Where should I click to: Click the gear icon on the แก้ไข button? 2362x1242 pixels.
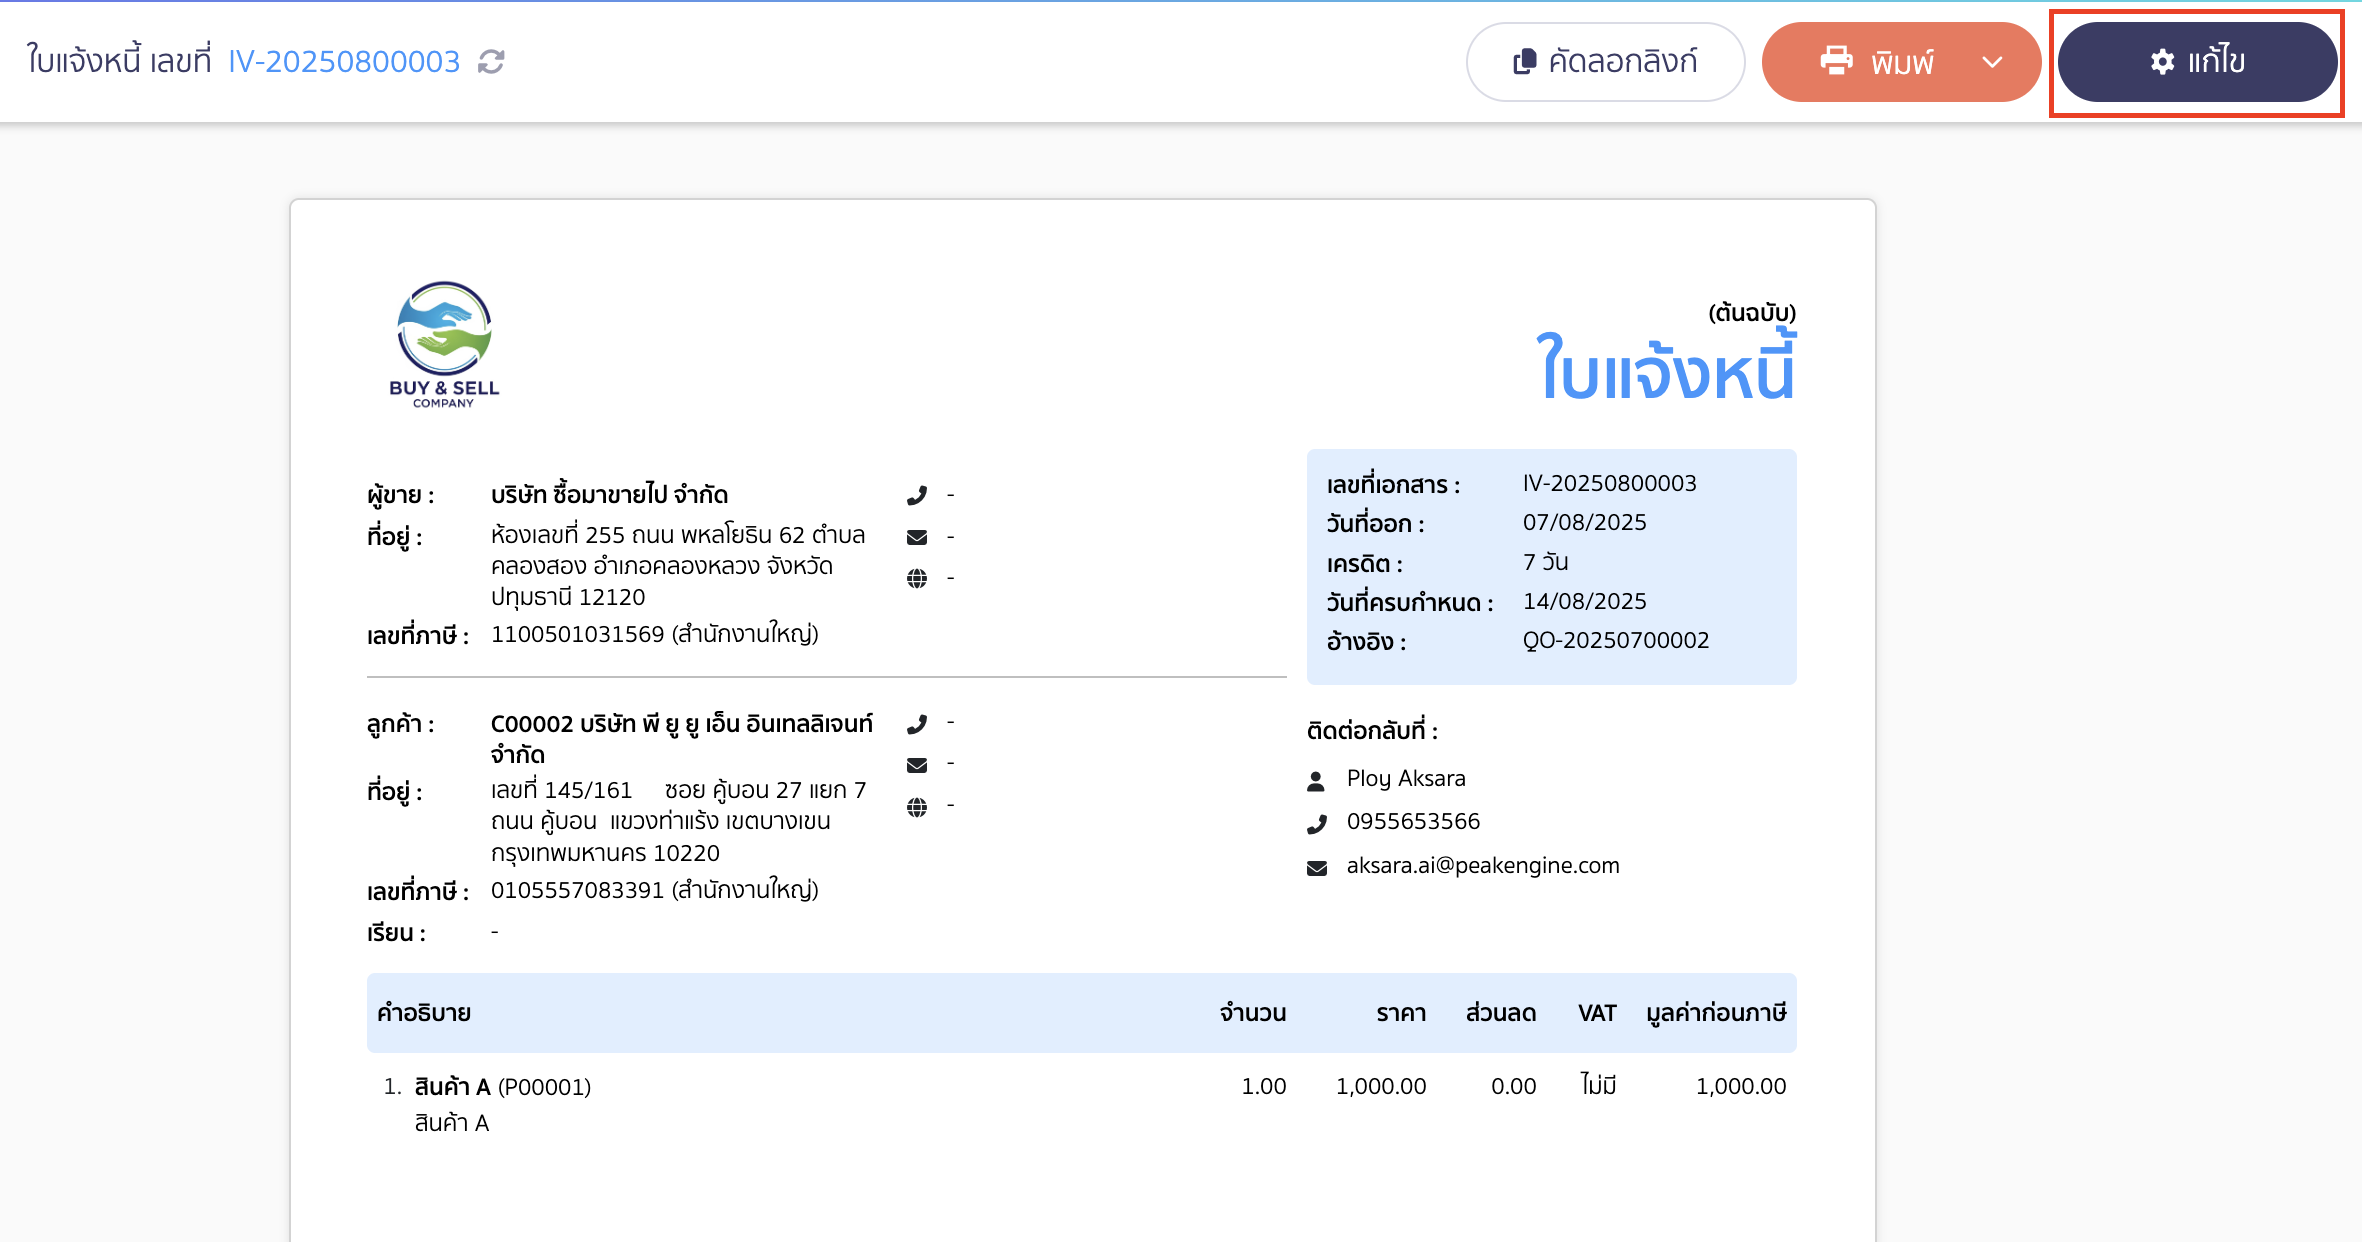tap(2162, 62)
